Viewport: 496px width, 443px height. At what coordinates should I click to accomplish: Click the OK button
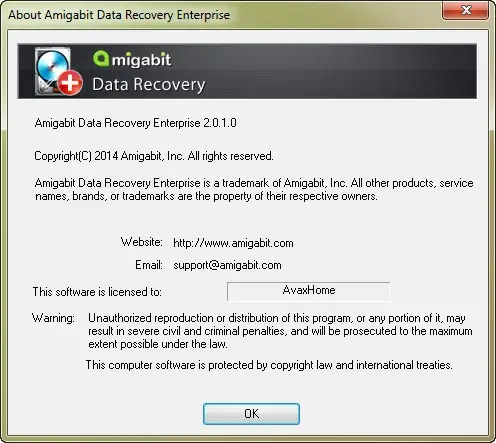tap(251, 414)
